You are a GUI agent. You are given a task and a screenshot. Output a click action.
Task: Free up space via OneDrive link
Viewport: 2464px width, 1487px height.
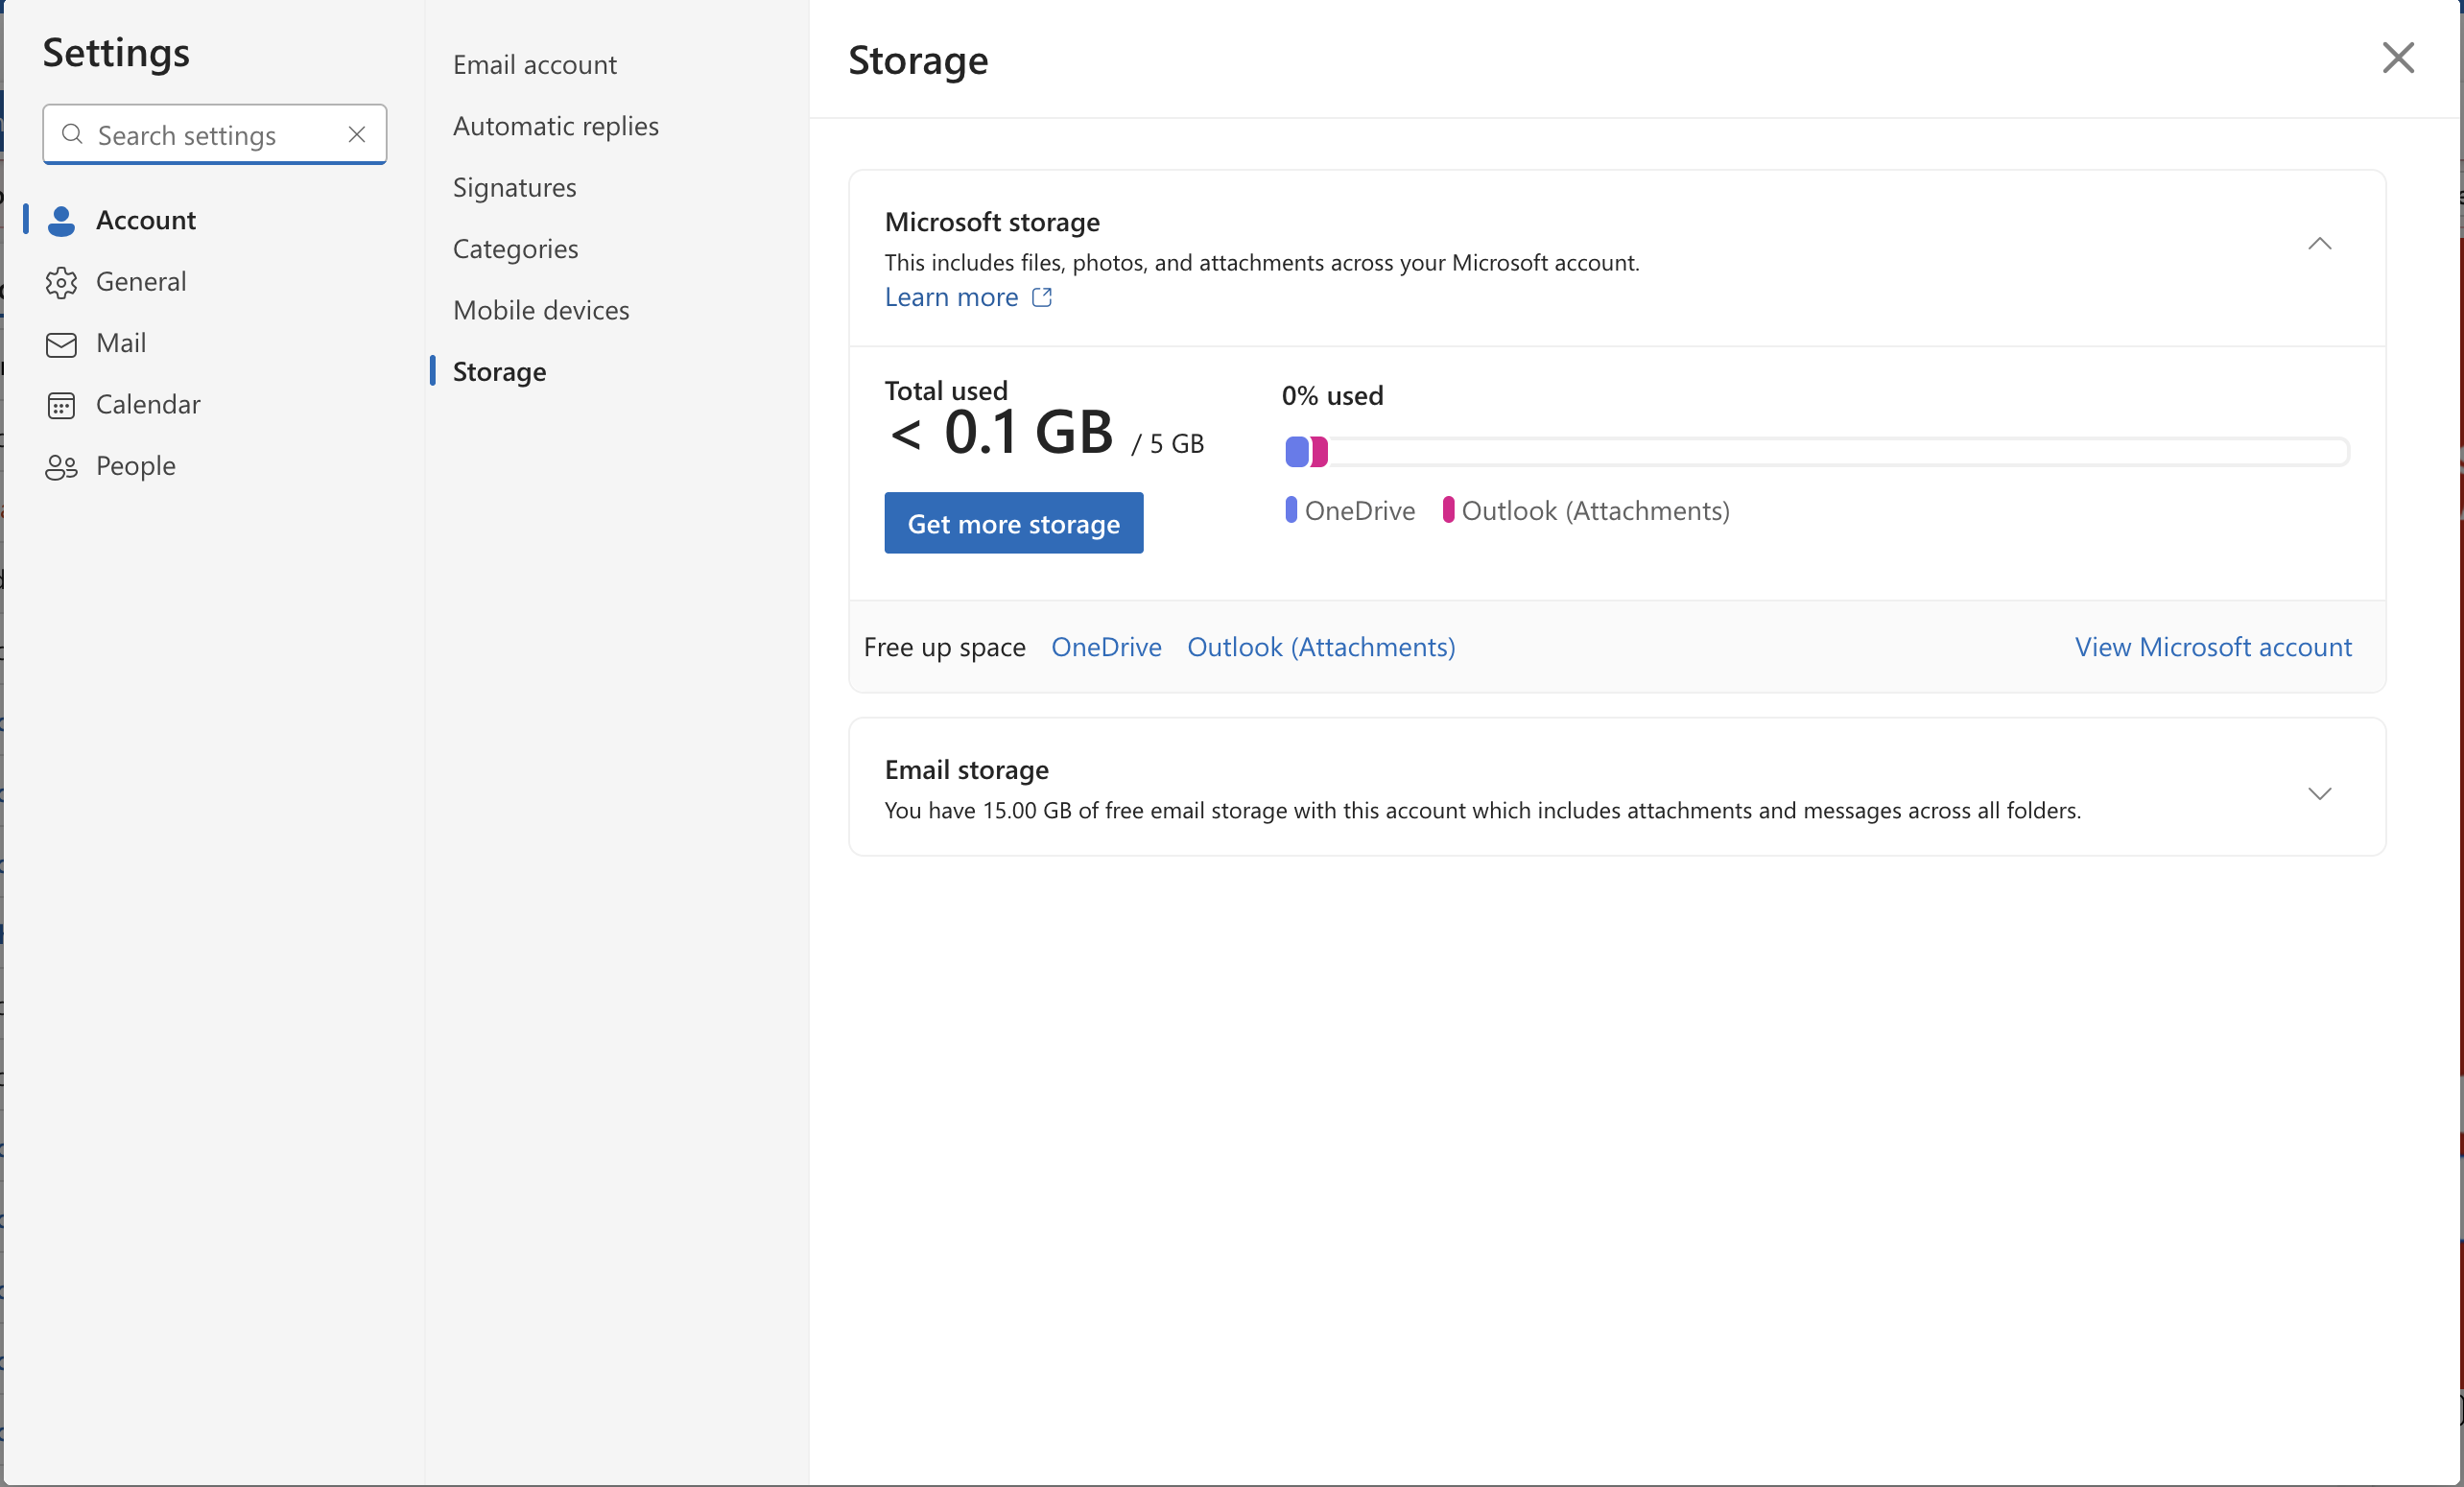1106,647
